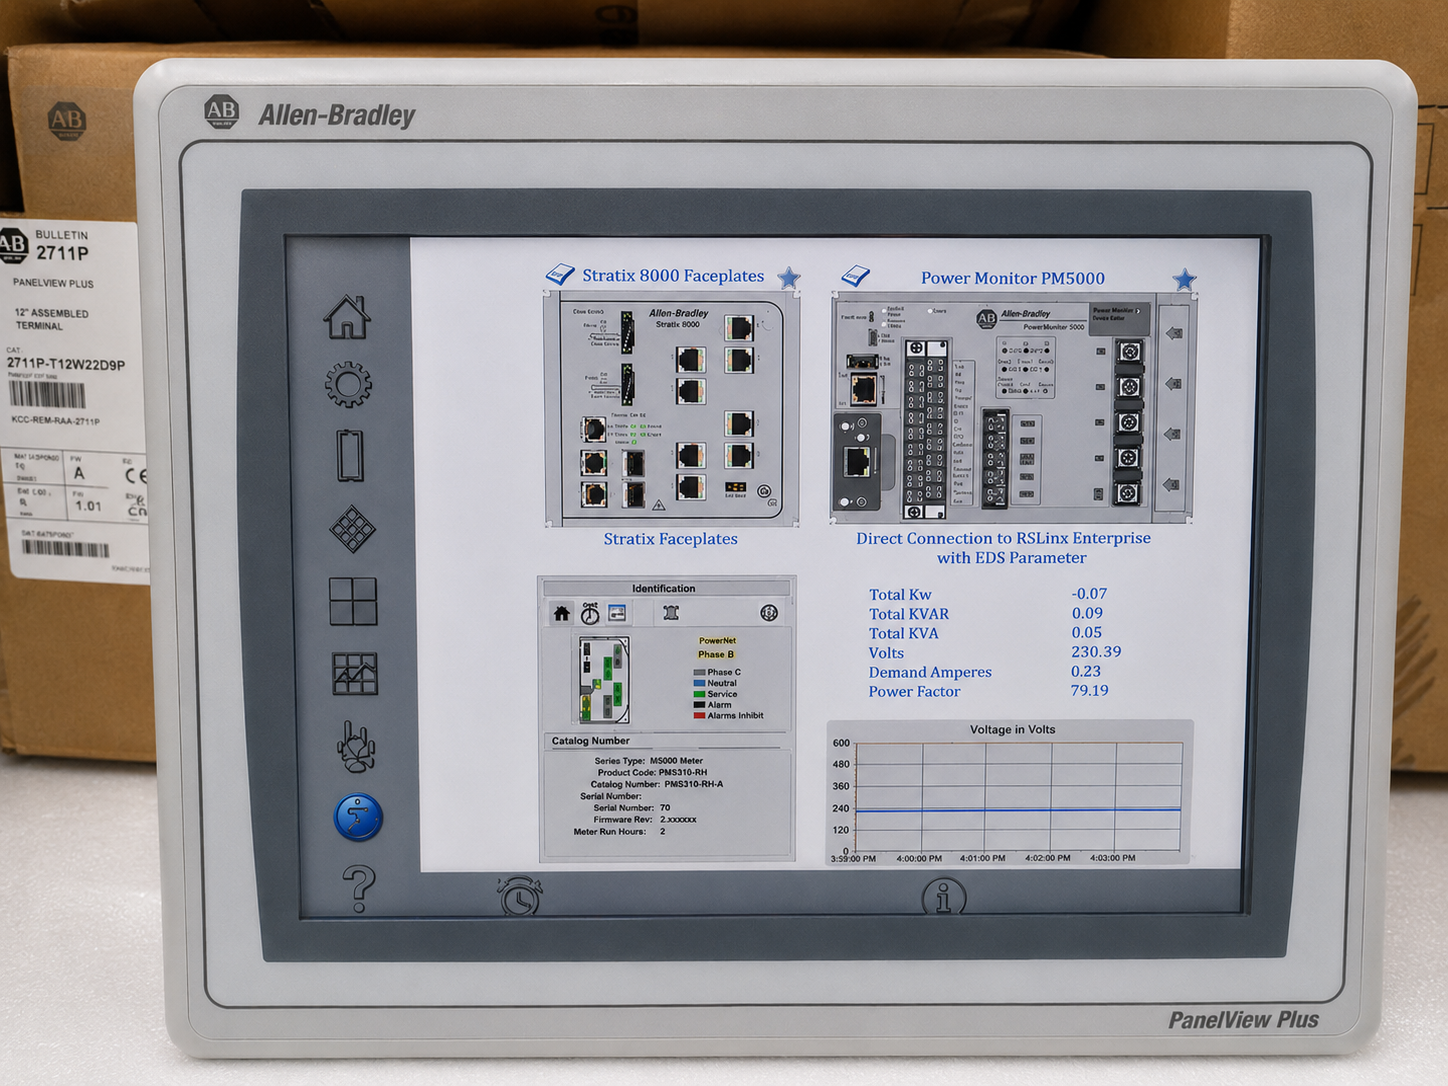
Task: Click the Voltage in Volts trend chart
Action: point(1010,793)
